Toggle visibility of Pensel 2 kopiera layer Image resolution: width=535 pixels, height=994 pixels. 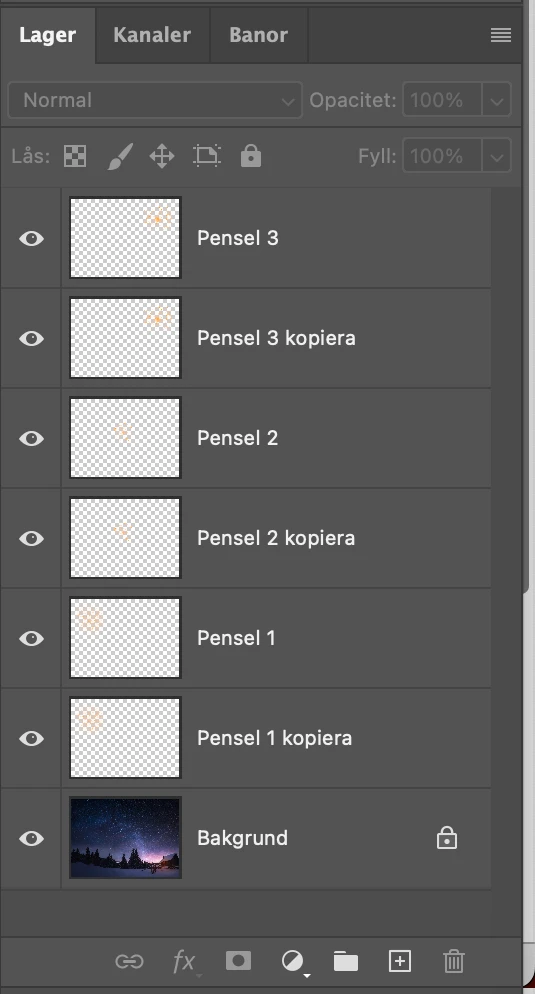(x=31, y=538)
